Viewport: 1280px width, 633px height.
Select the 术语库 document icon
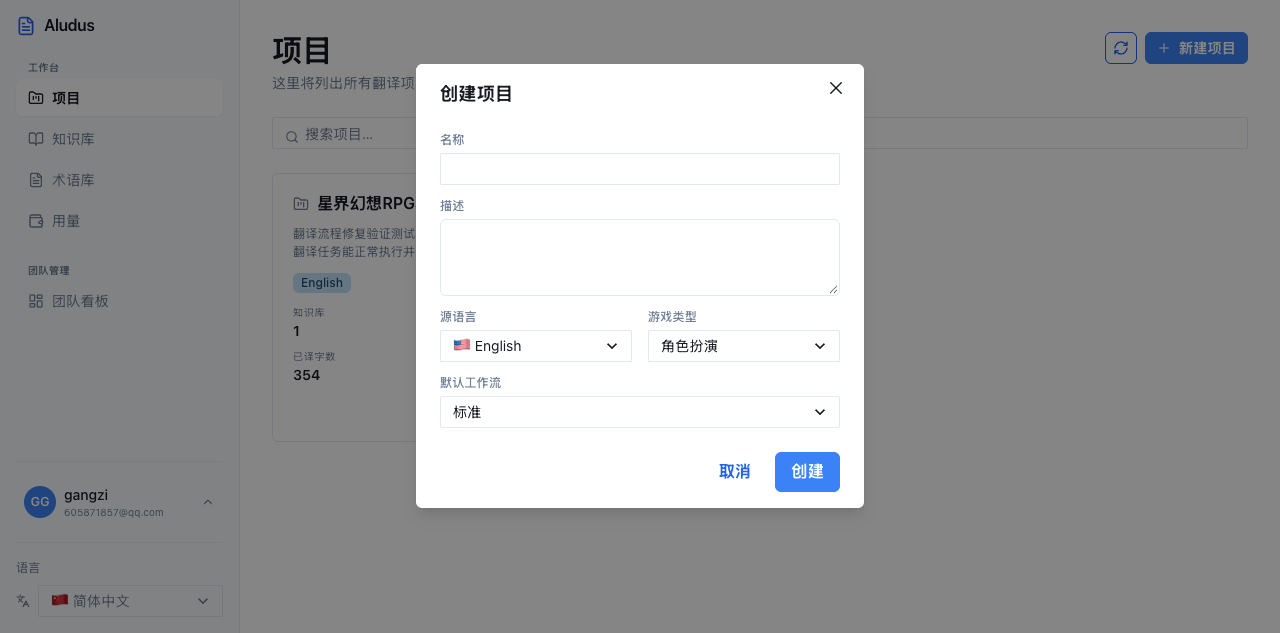click(36, 180)
